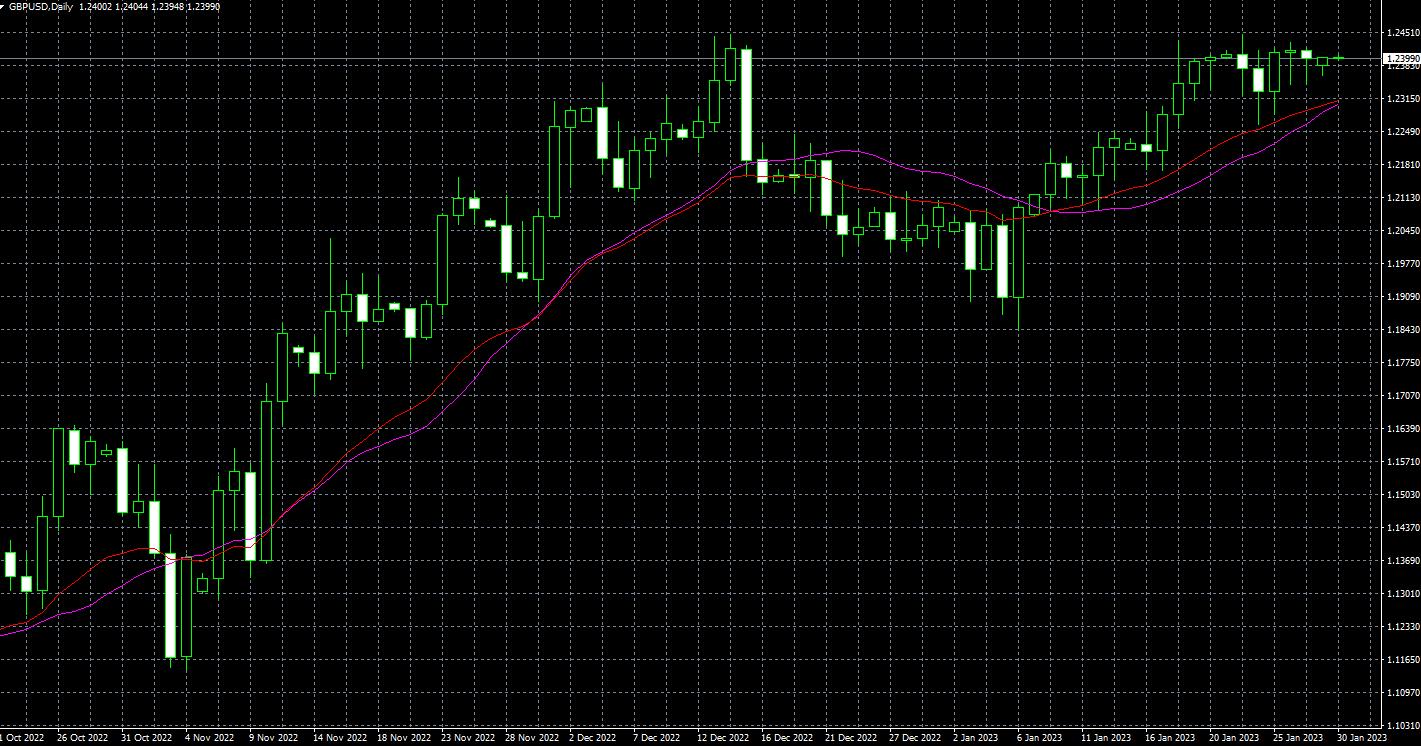
Task: Click the 1.14370 price scale label
Action: click(1402, 528)
